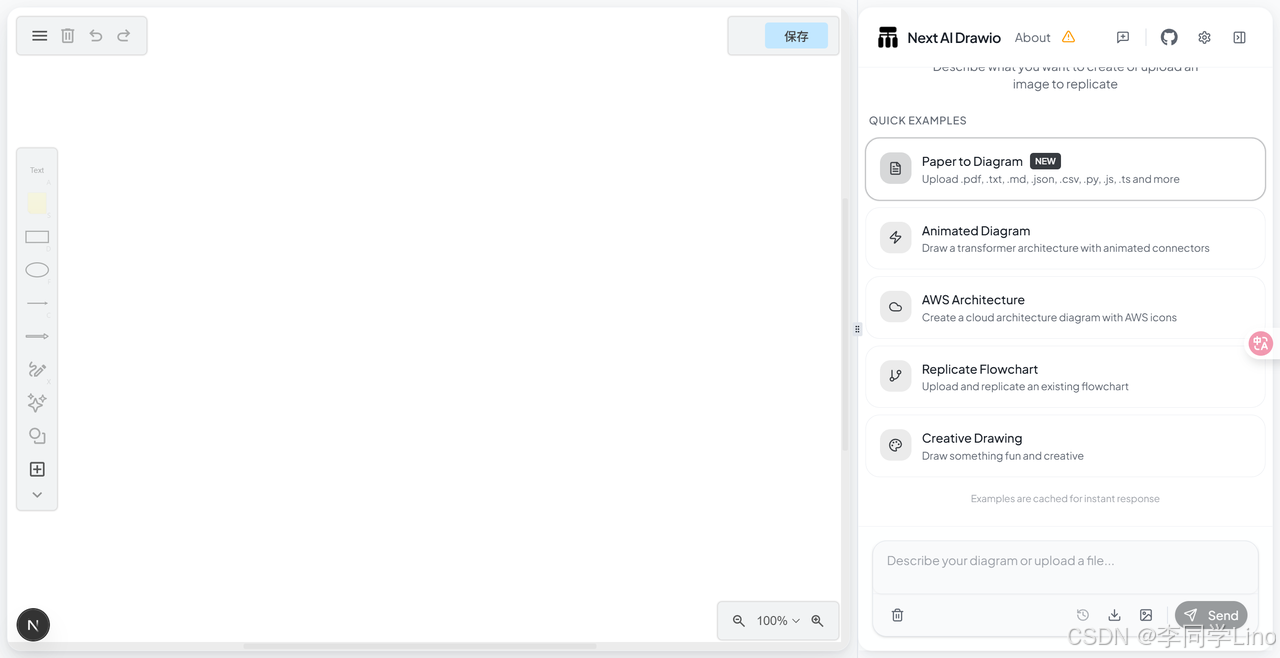This screenshot has height=658, width=1280.
Task: Click the delete trash icon in the top toolbar
Action: [x=68, y=36]
